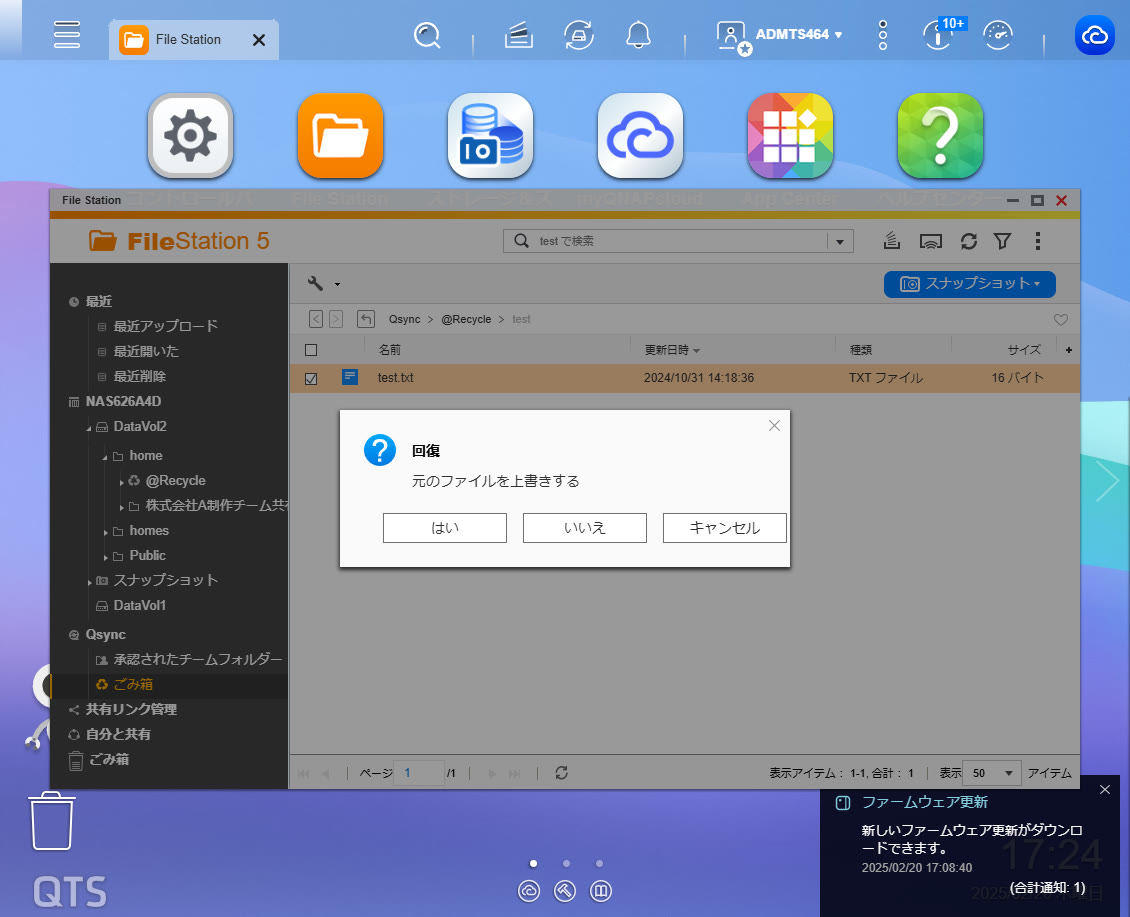Click @Recycle in the breadcrumb path
The image size is (1130, 917).
pos(466,319)
